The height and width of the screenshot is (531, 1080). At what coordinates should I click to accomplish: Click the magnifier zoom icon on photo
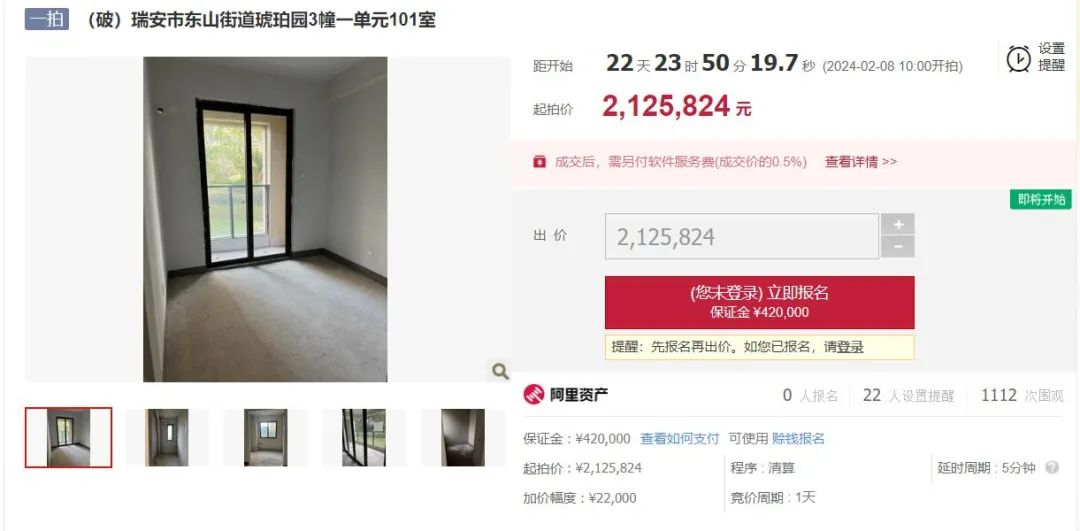[x=500, y=371]
